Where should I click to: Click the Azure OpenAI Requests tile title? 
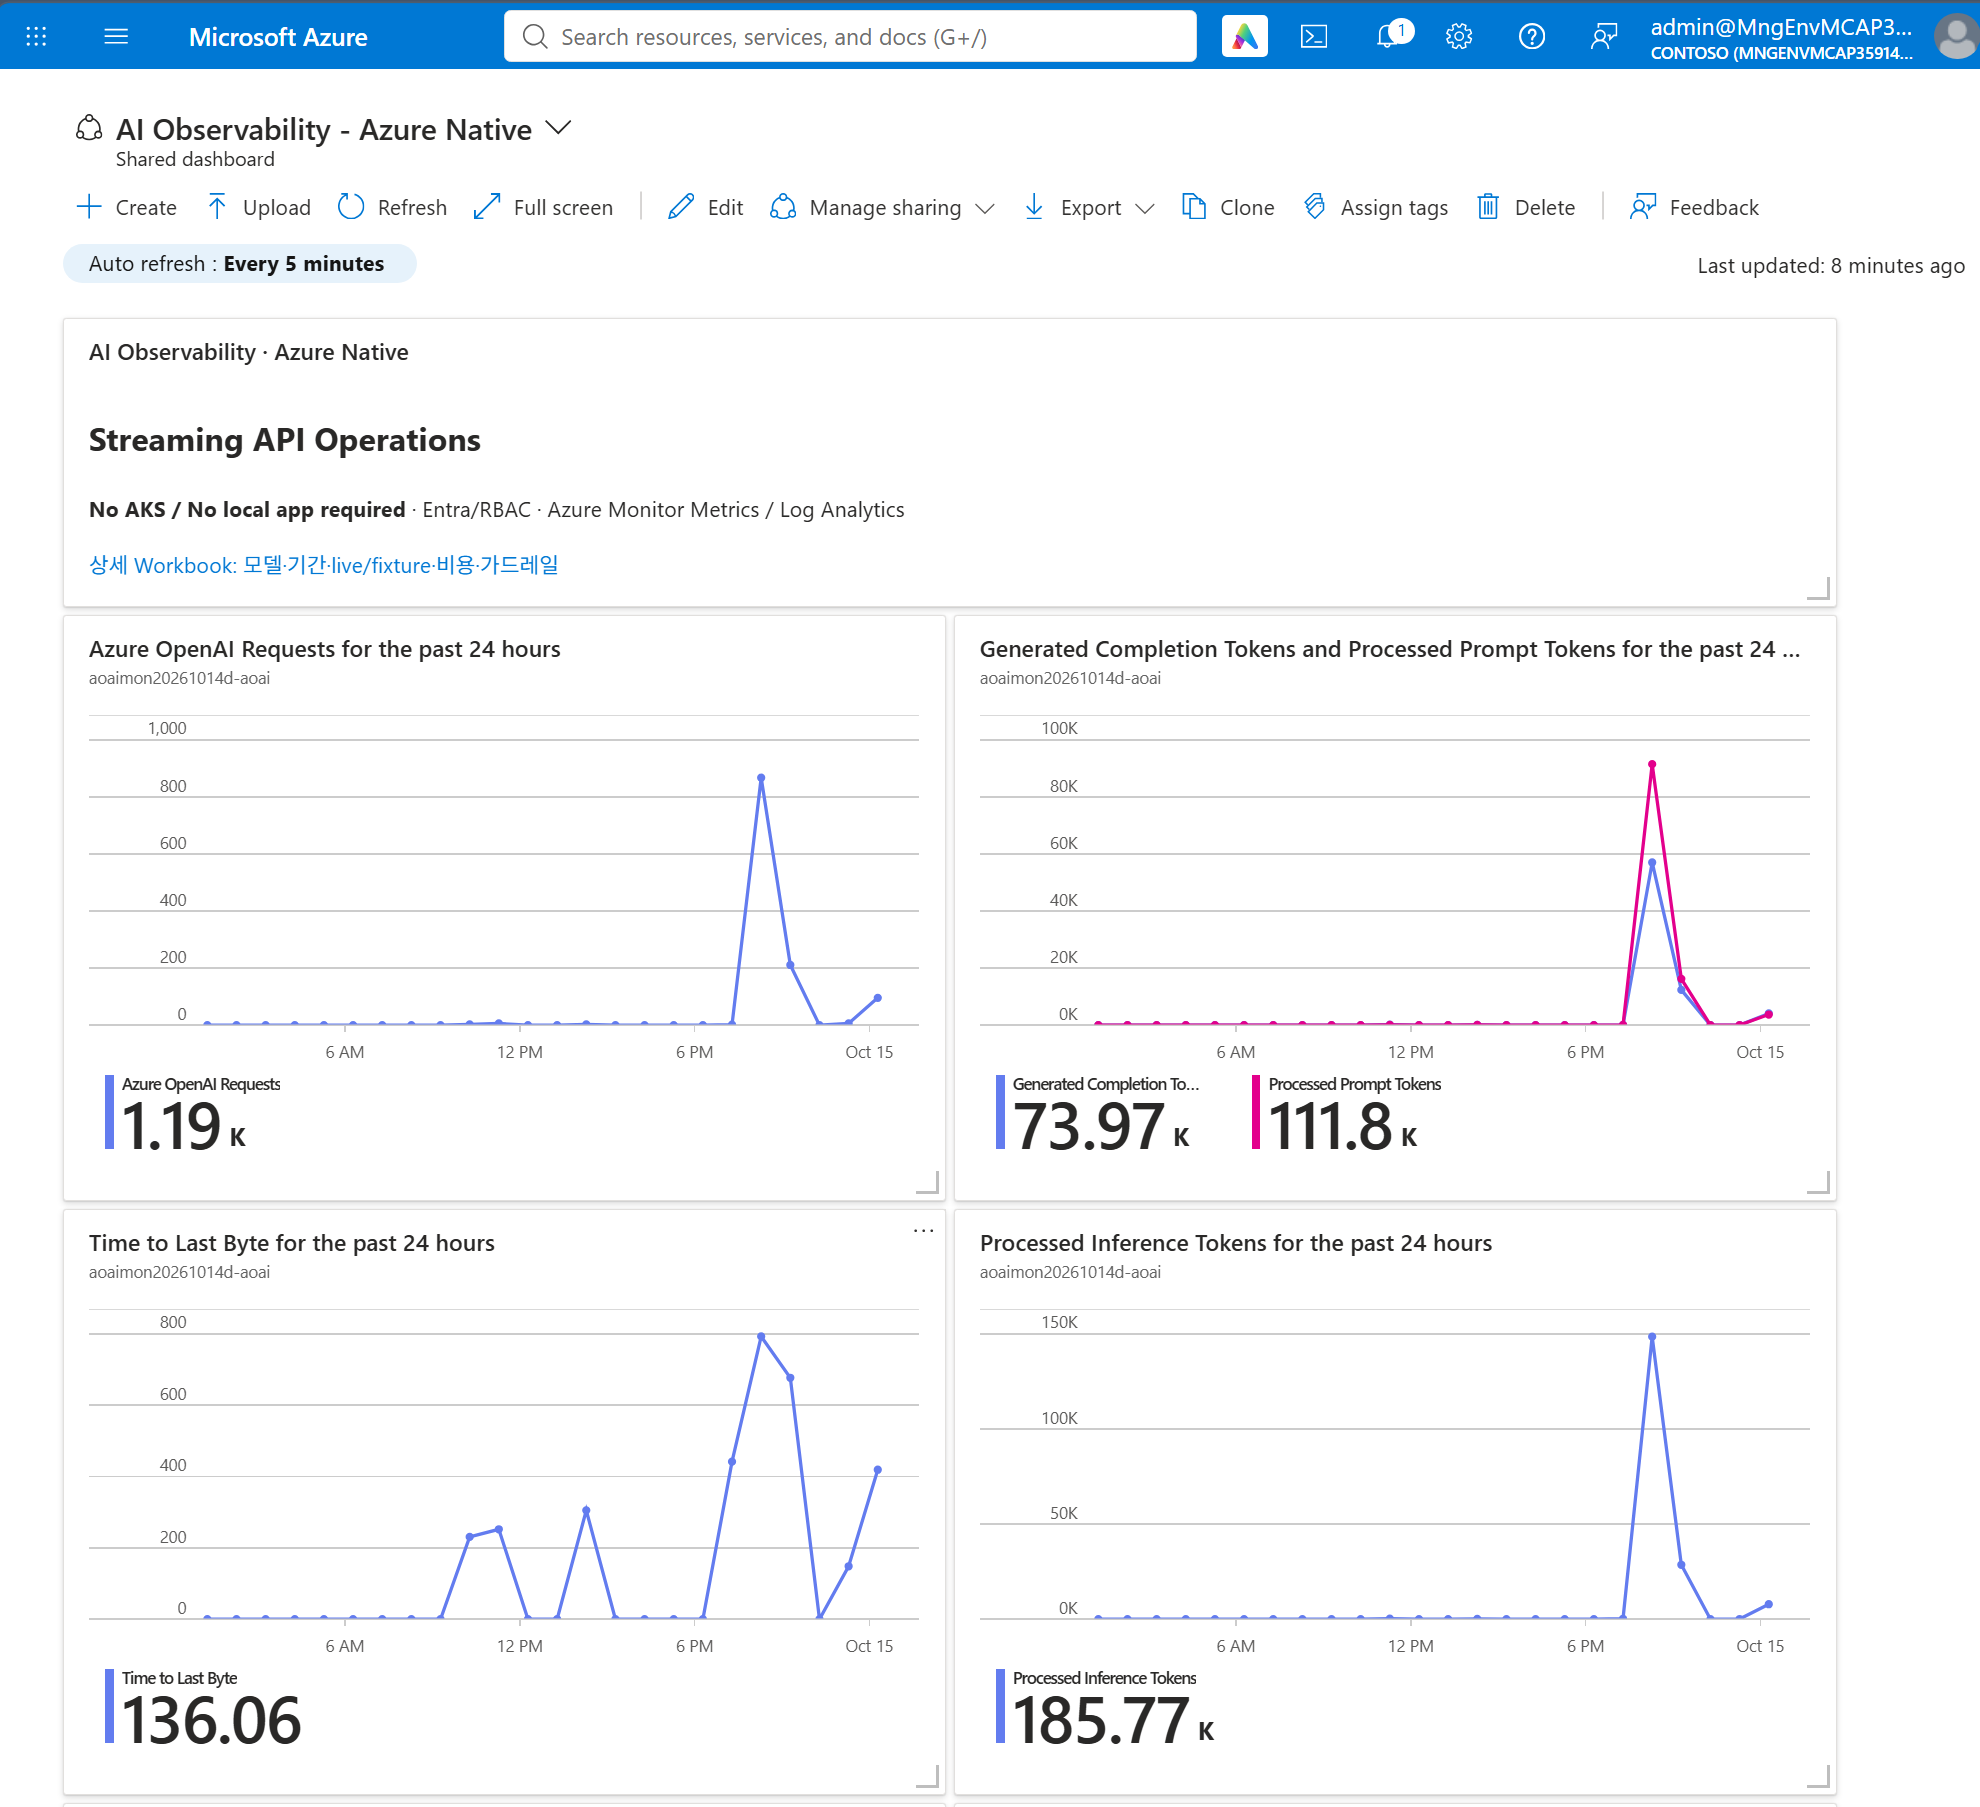click(x=325, y=649)
